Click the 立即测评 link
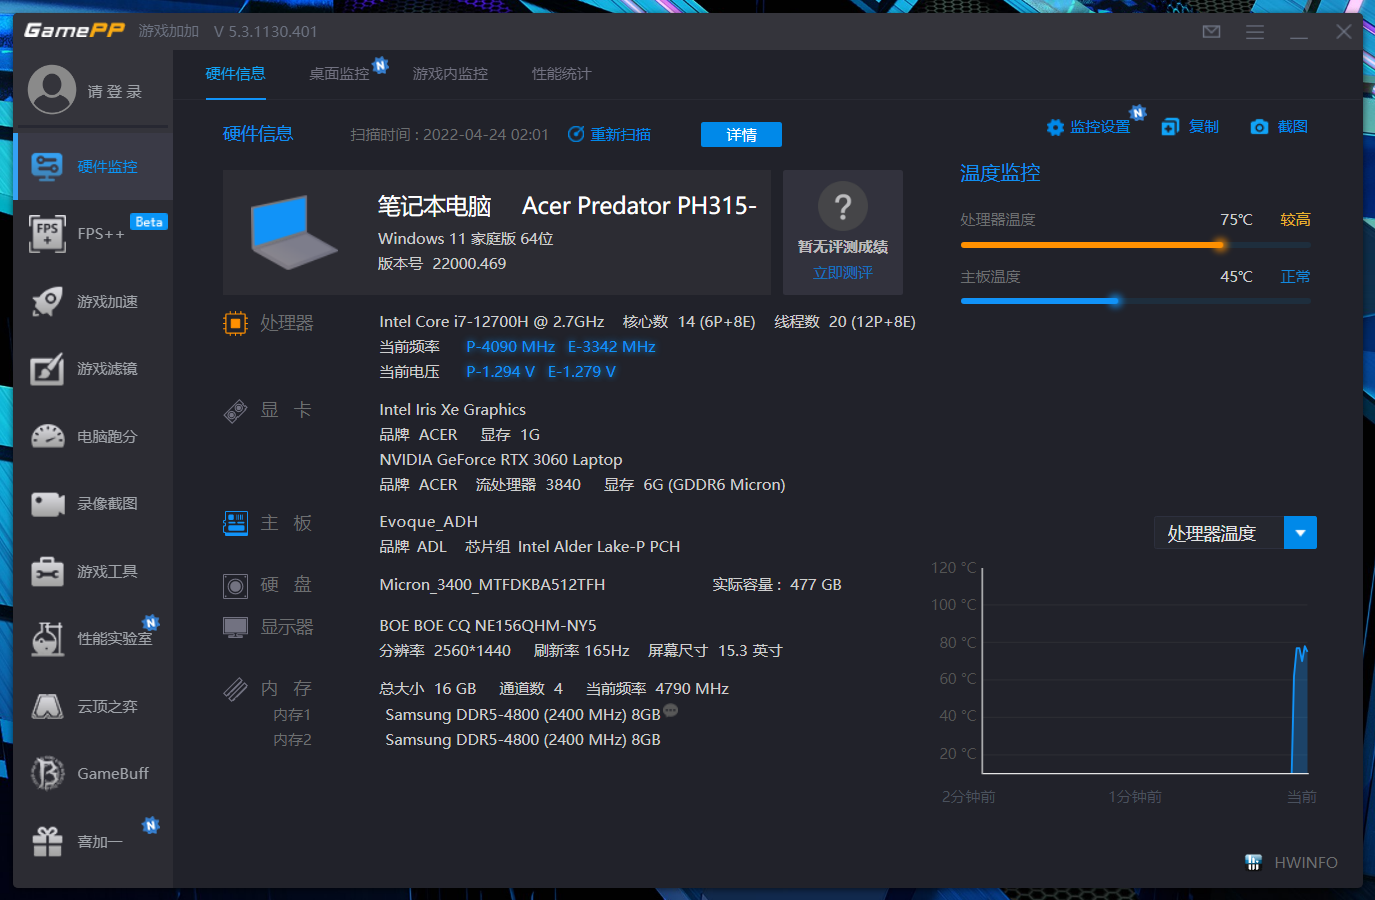 pyautogui.click(x=843, y=272)
